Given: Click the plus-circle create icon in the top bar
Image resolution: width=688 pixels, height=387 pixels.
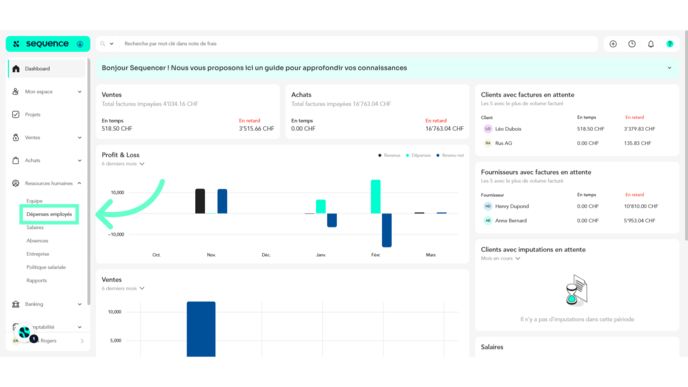Looking at the screenshot, I should pyautogui.click(x=613, y=44).
